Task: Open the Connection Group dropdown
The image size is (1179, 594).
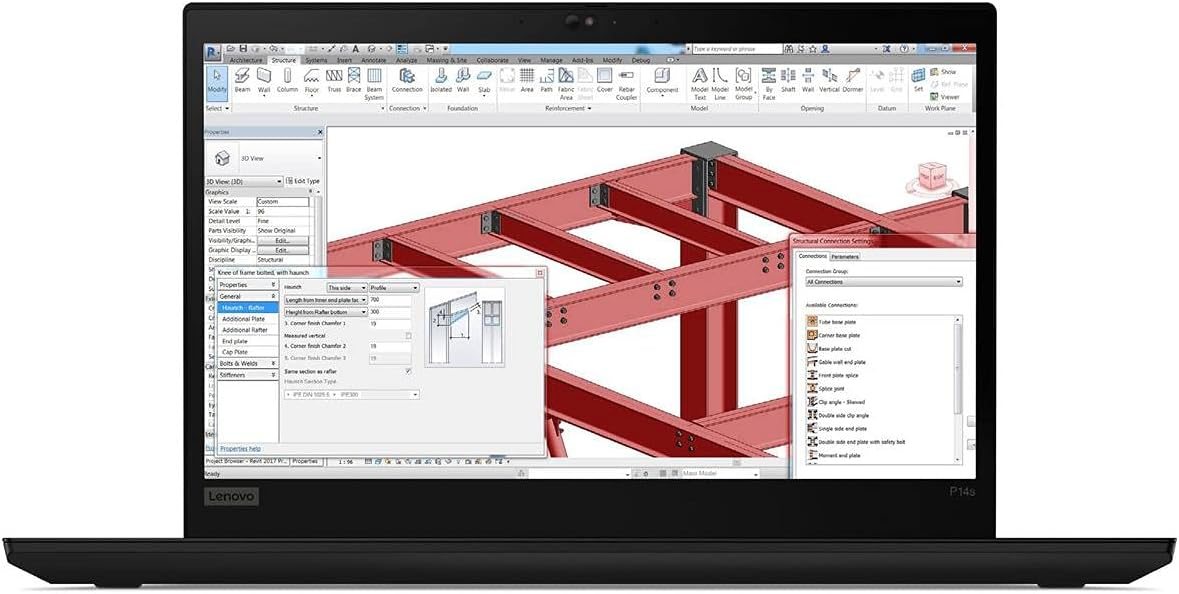Action: [883, 282]
